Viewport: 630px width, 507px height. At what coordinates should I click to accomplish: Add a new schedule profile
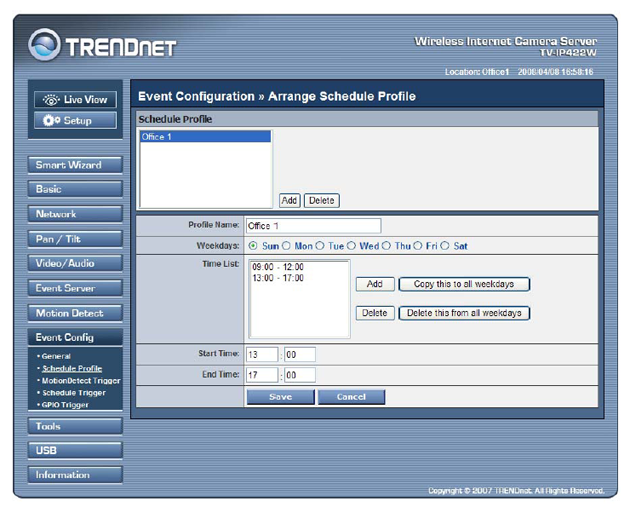[x=289, y=200]
